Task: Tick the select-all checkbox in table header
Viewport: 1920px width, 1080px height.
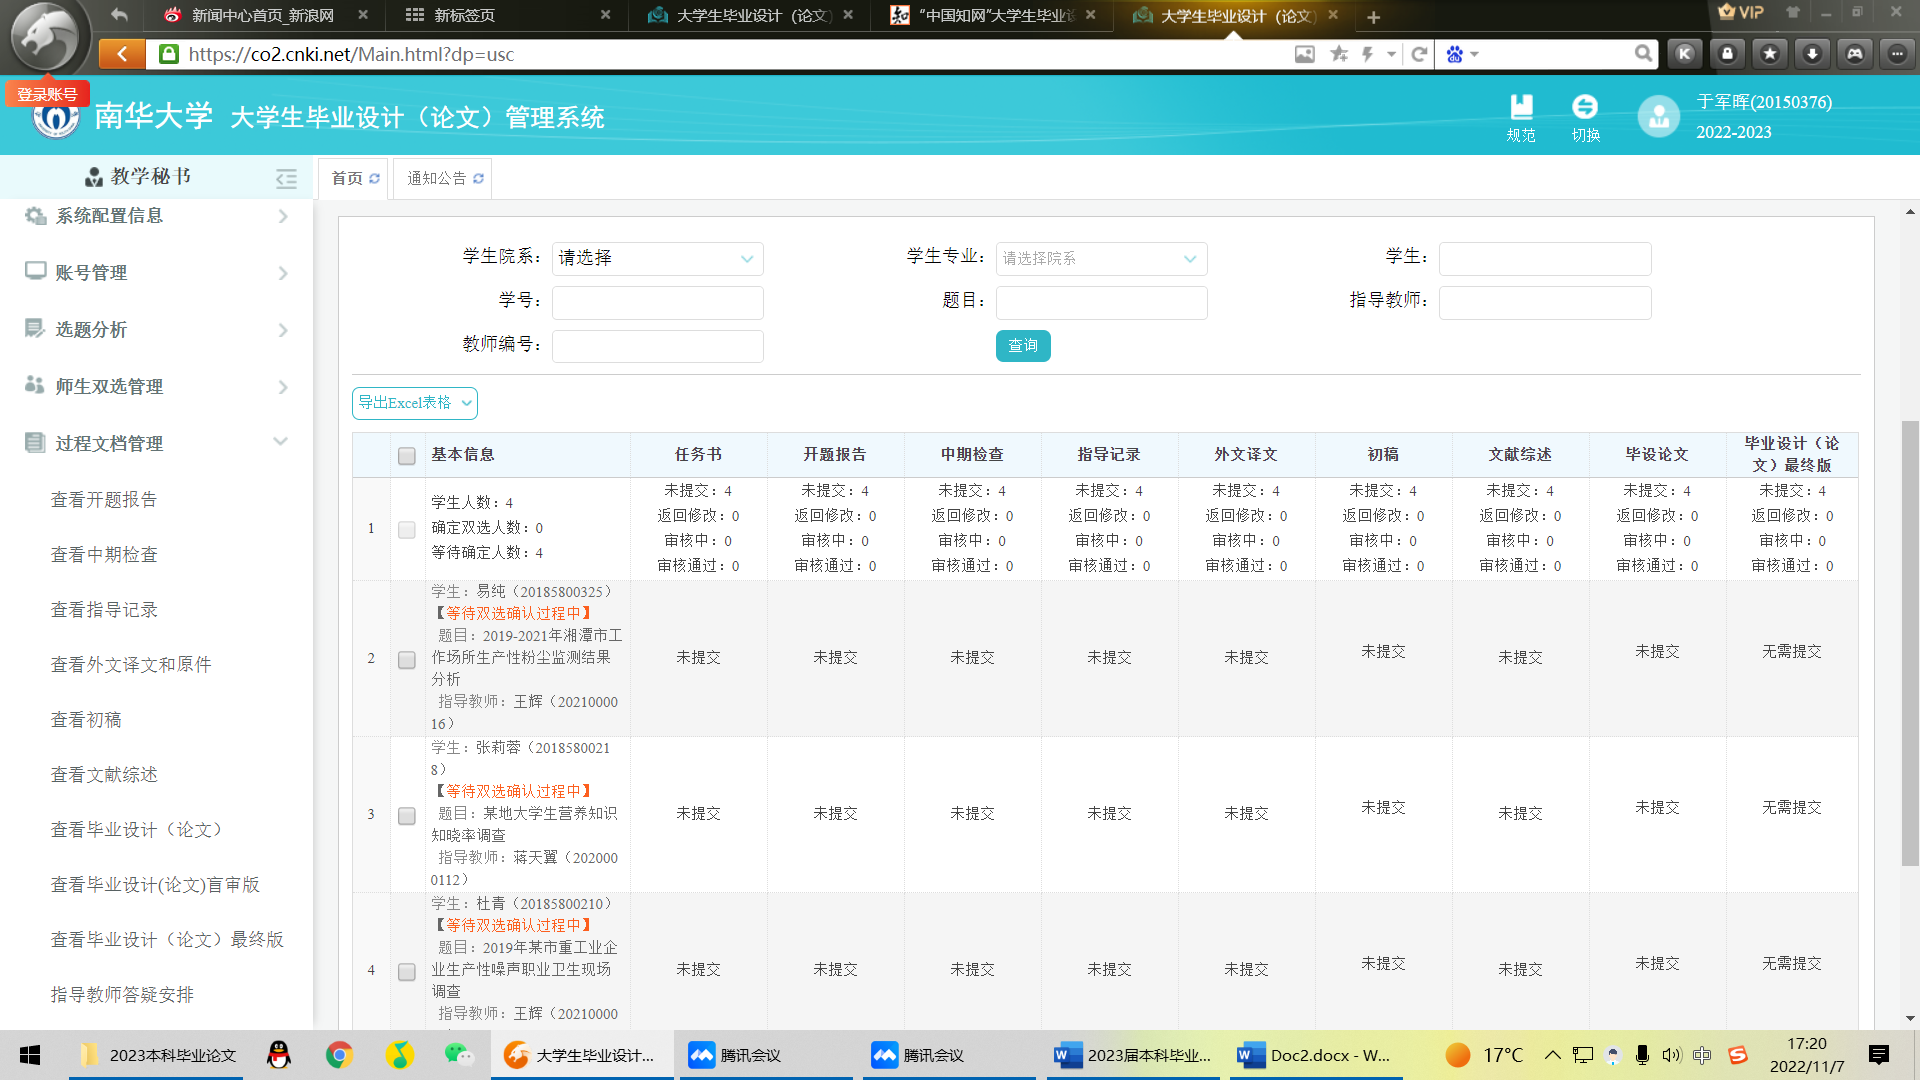Action: 407,456
